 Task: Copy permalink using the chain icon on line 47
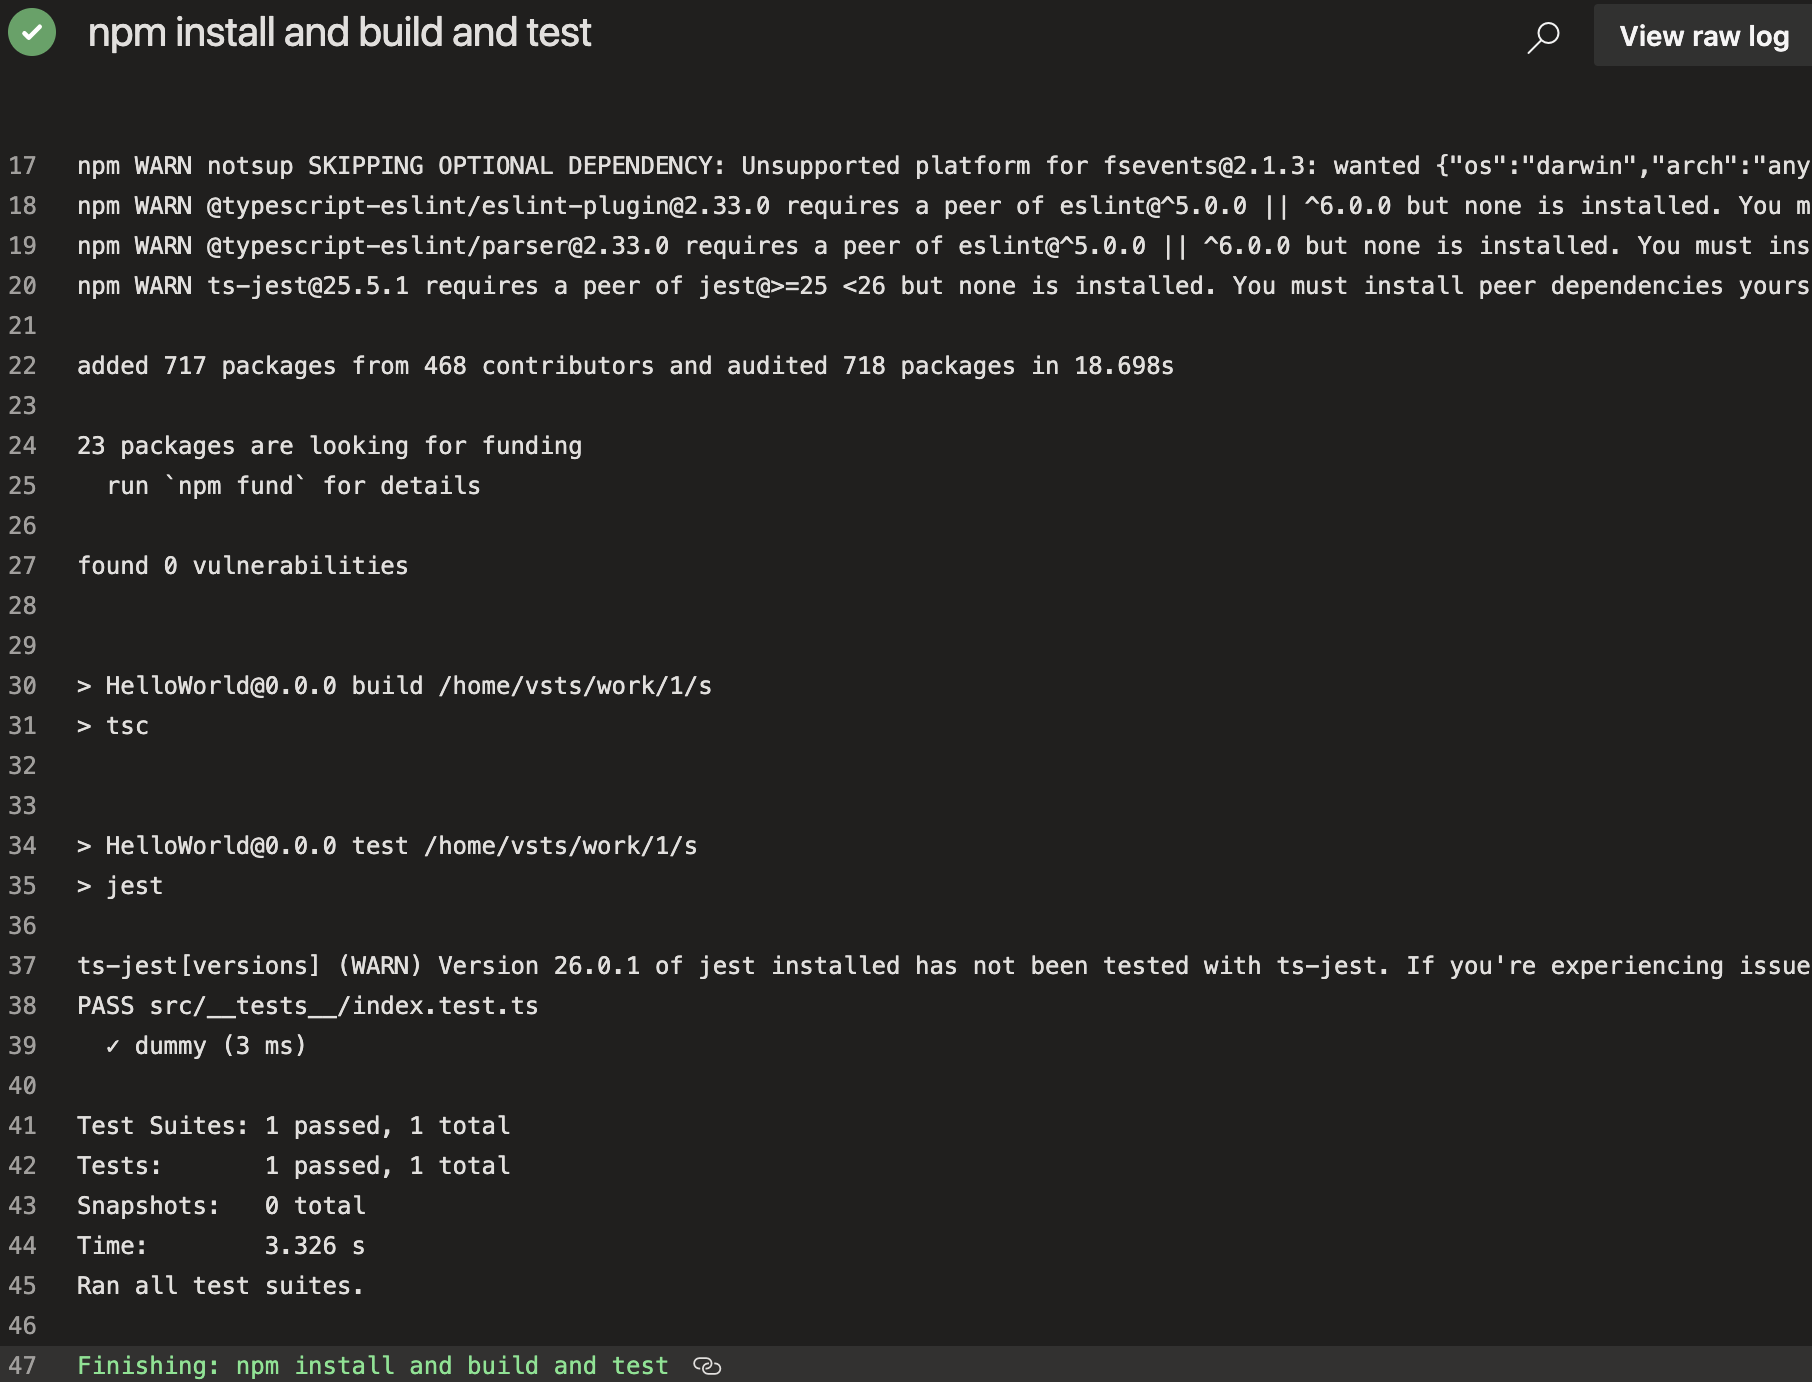709,1365
